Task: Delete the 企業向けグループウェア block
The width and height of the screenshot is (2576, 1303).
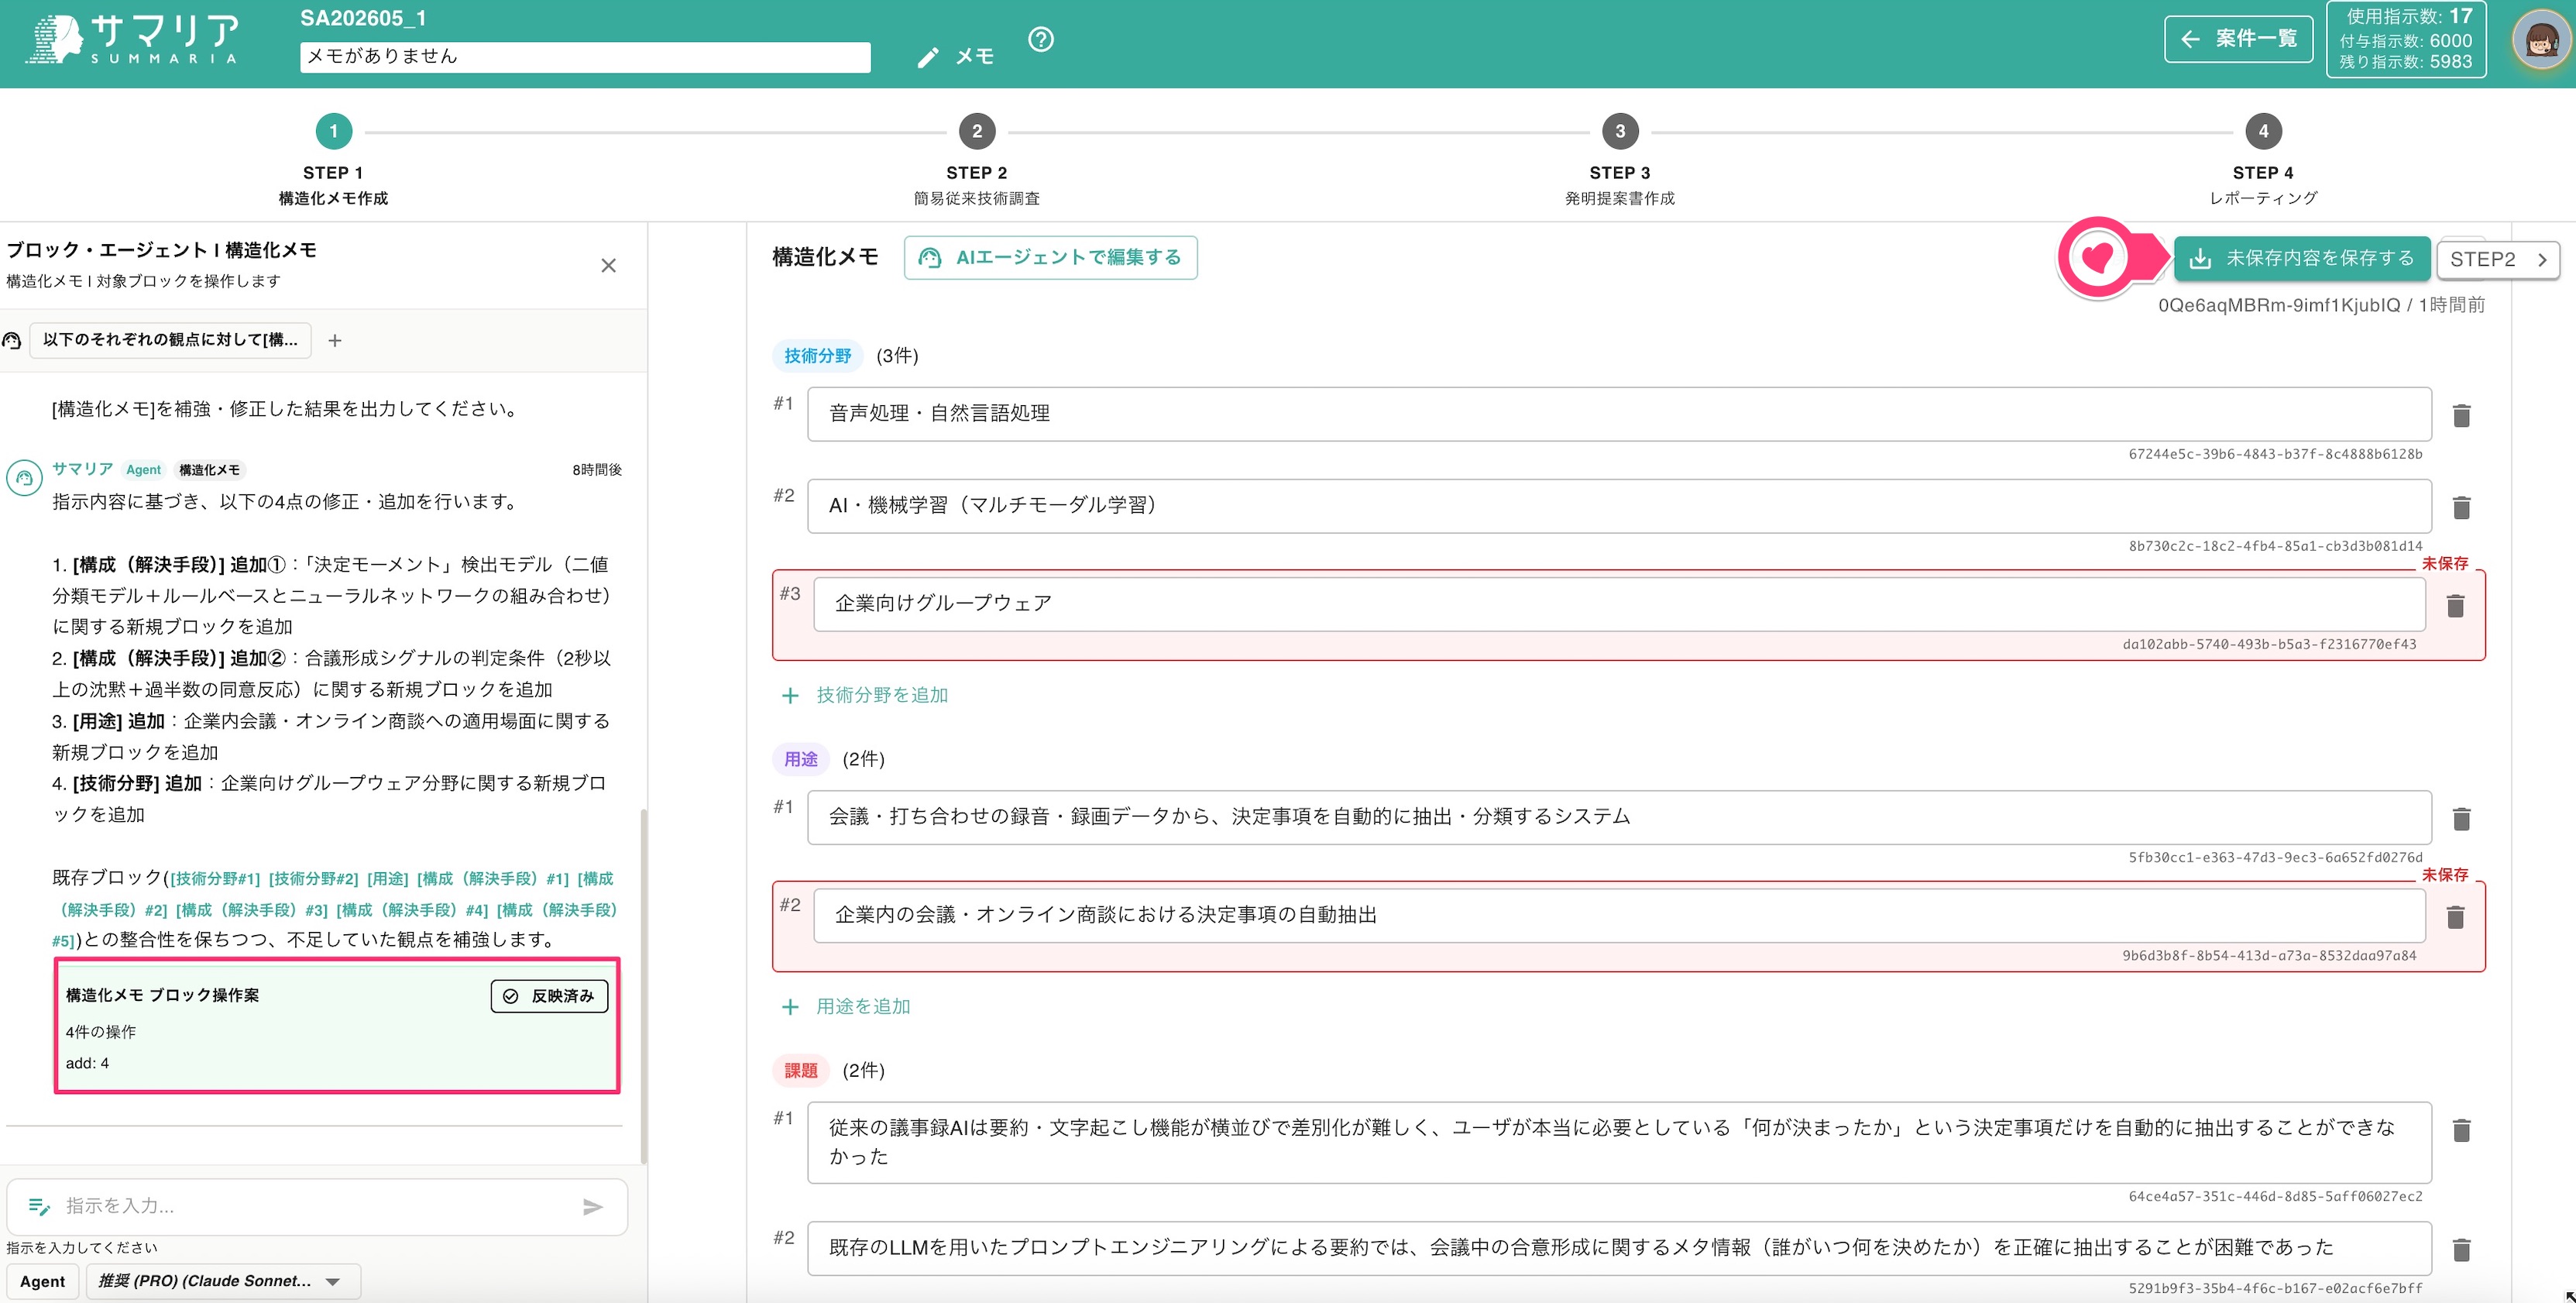Action: 2455,605
